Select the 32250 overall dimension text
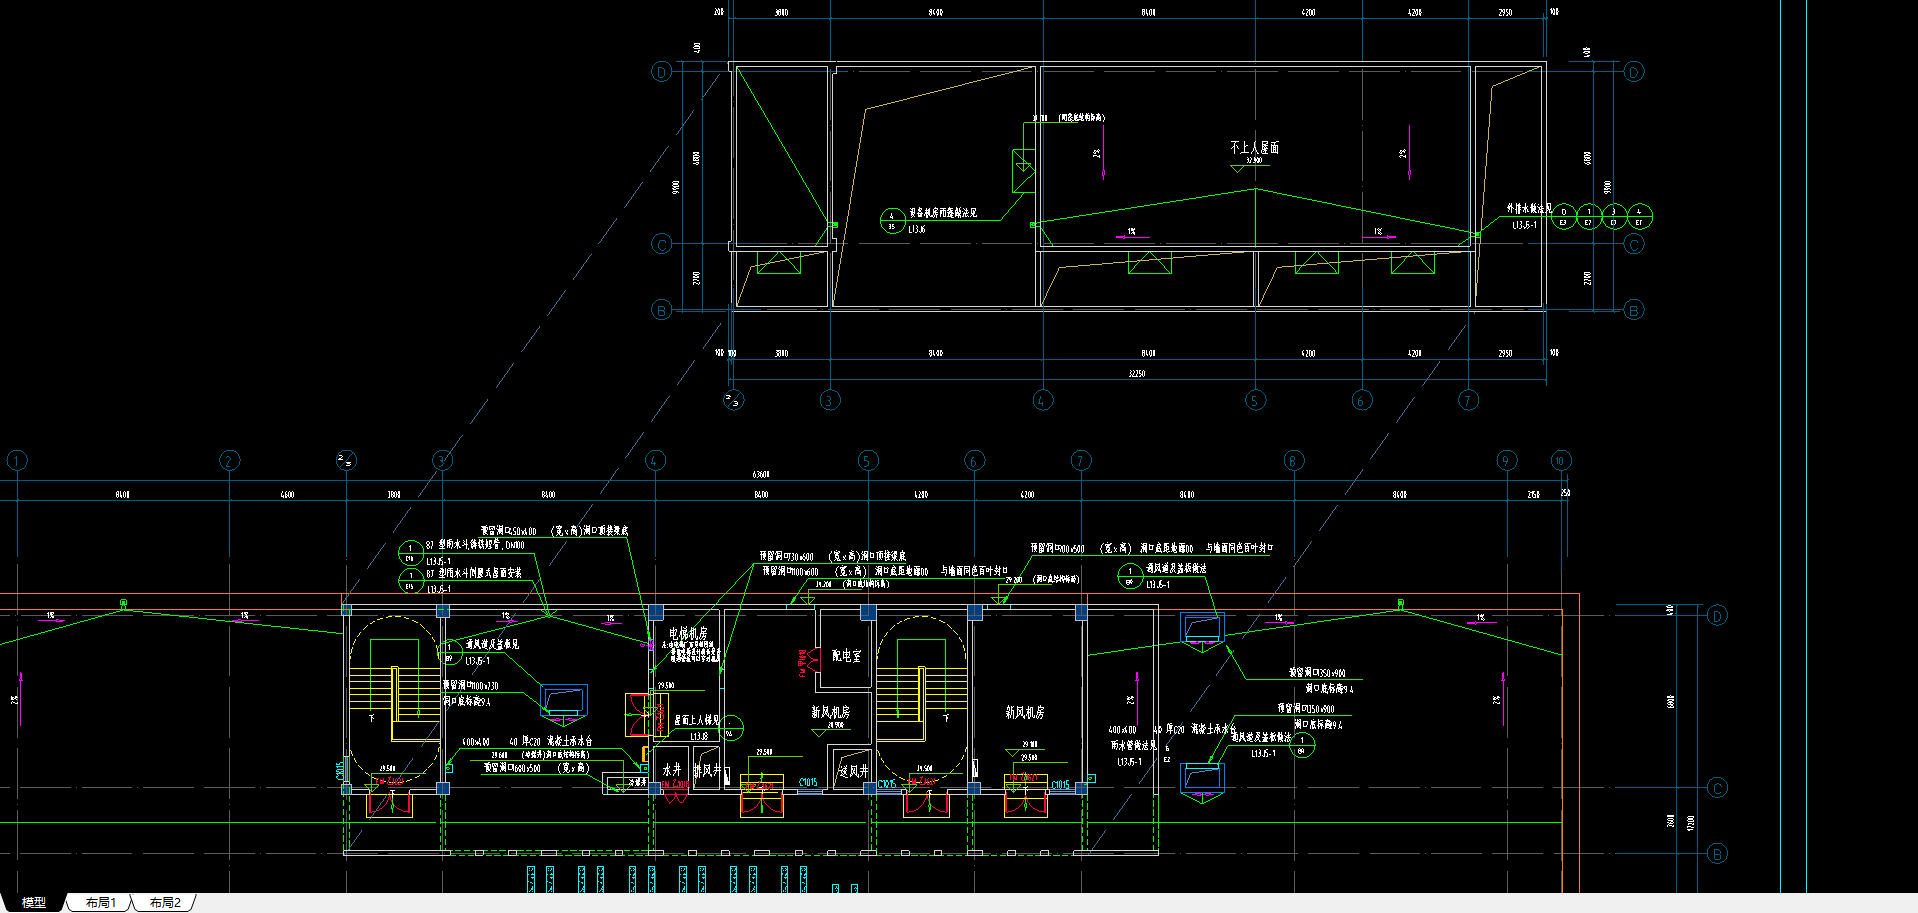Screen dimensions: 1918x913 1137,373
